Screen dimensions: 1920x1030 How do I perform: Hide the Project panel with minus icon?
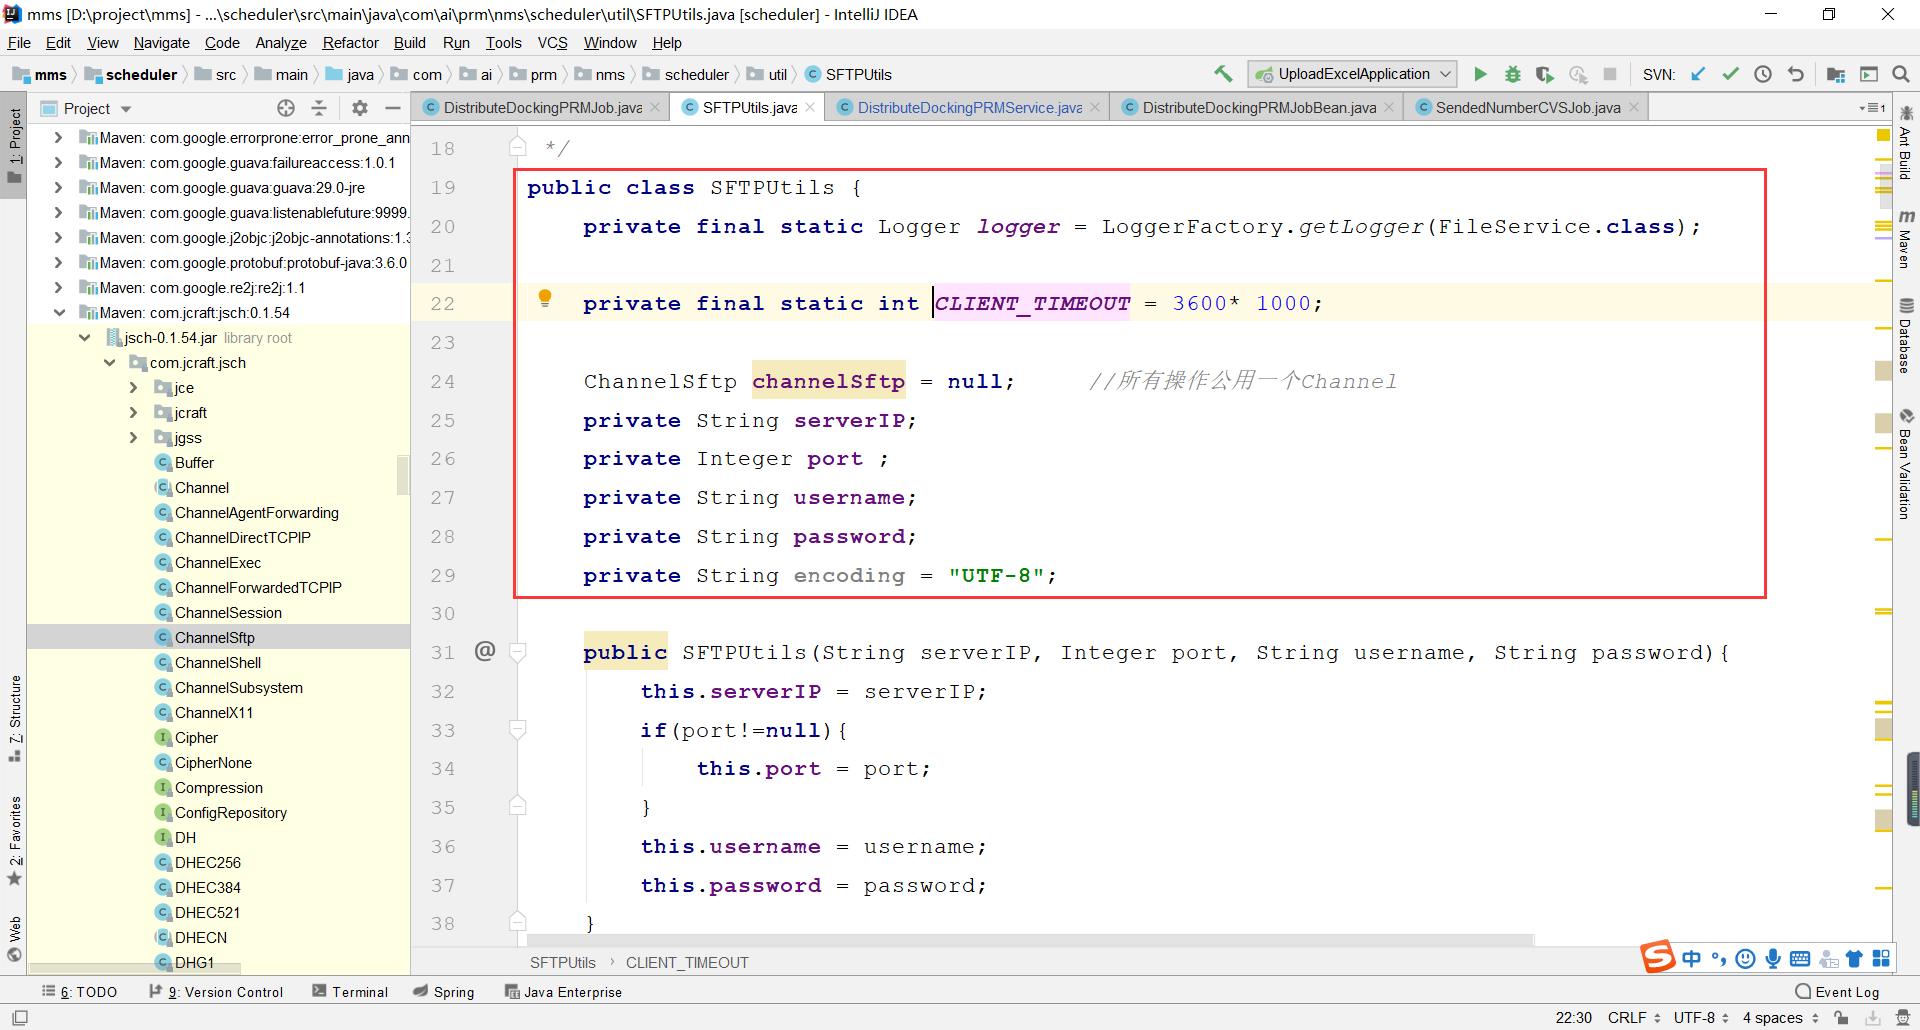pos(393,108)
